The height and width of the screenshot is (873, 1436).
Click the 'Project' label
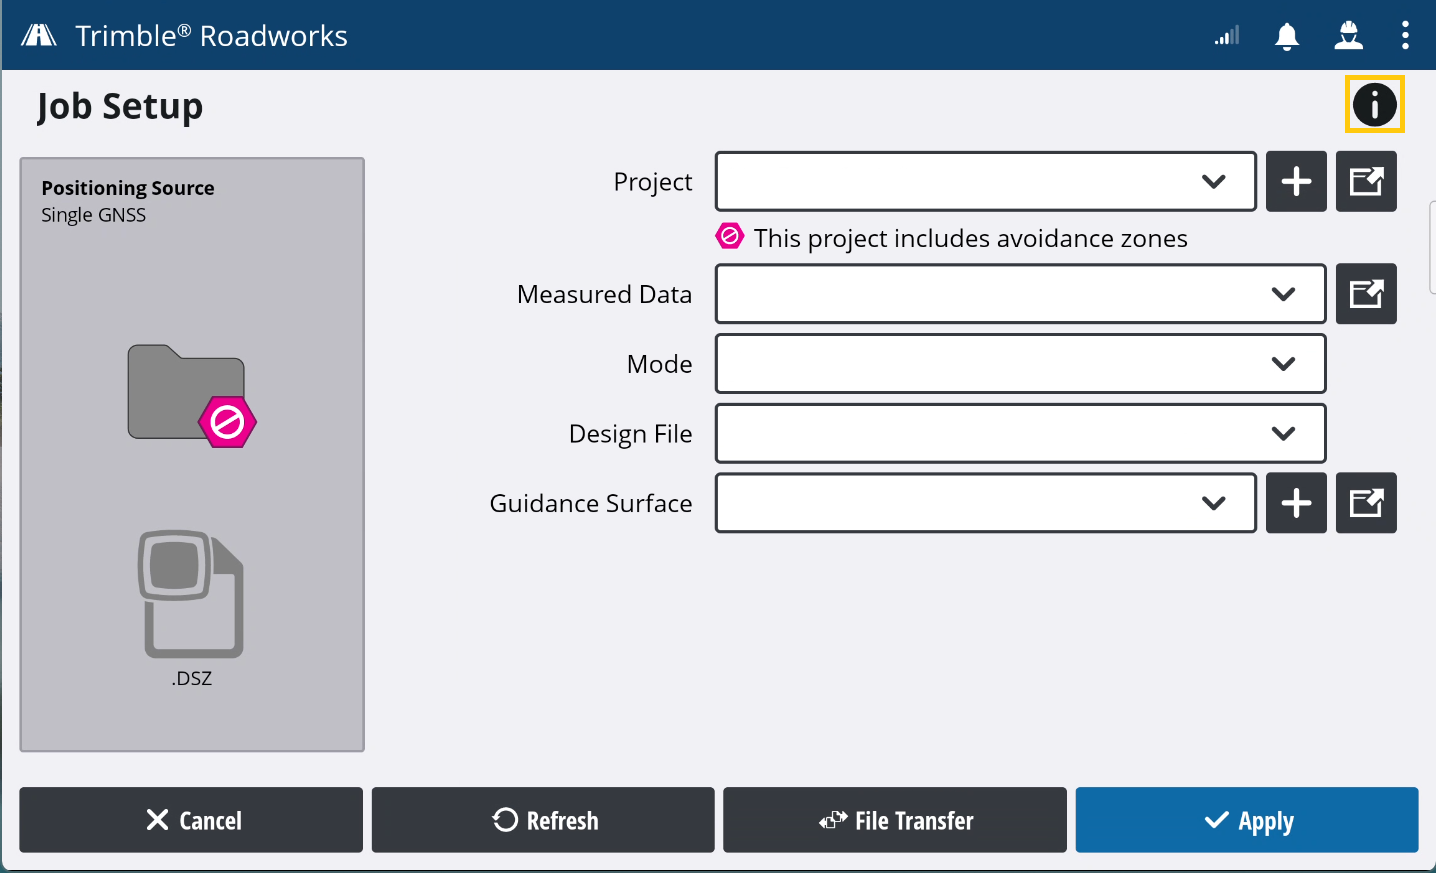pos(653,182)
